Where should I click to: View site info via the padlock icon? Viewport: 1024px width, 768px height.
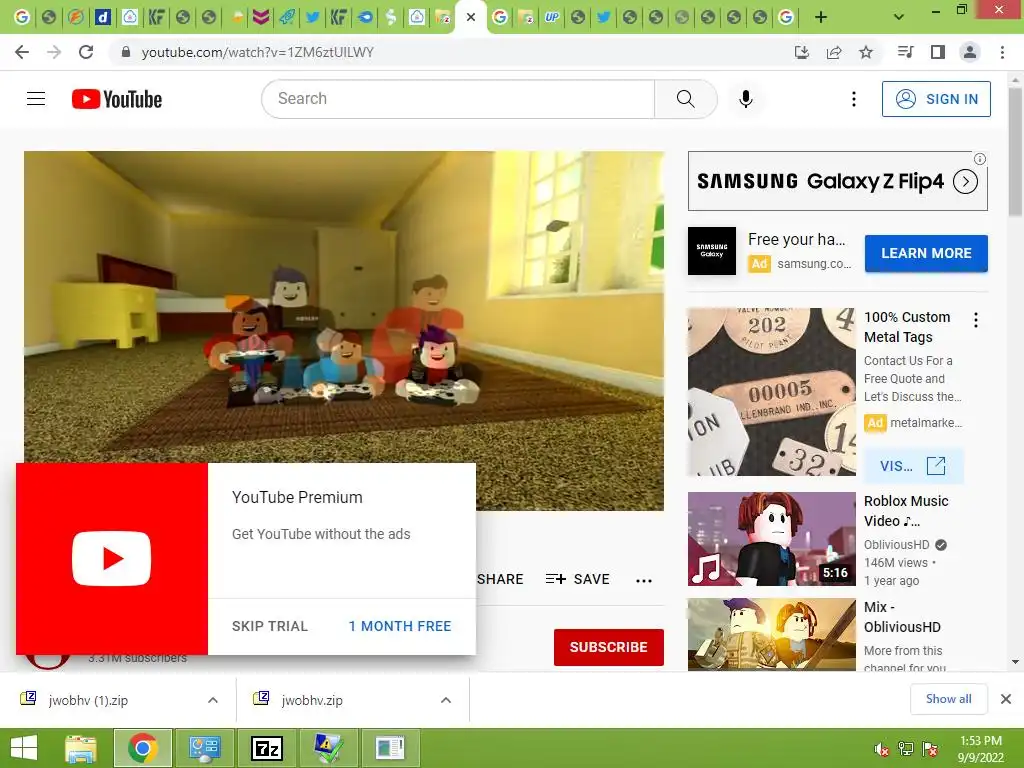126,52
